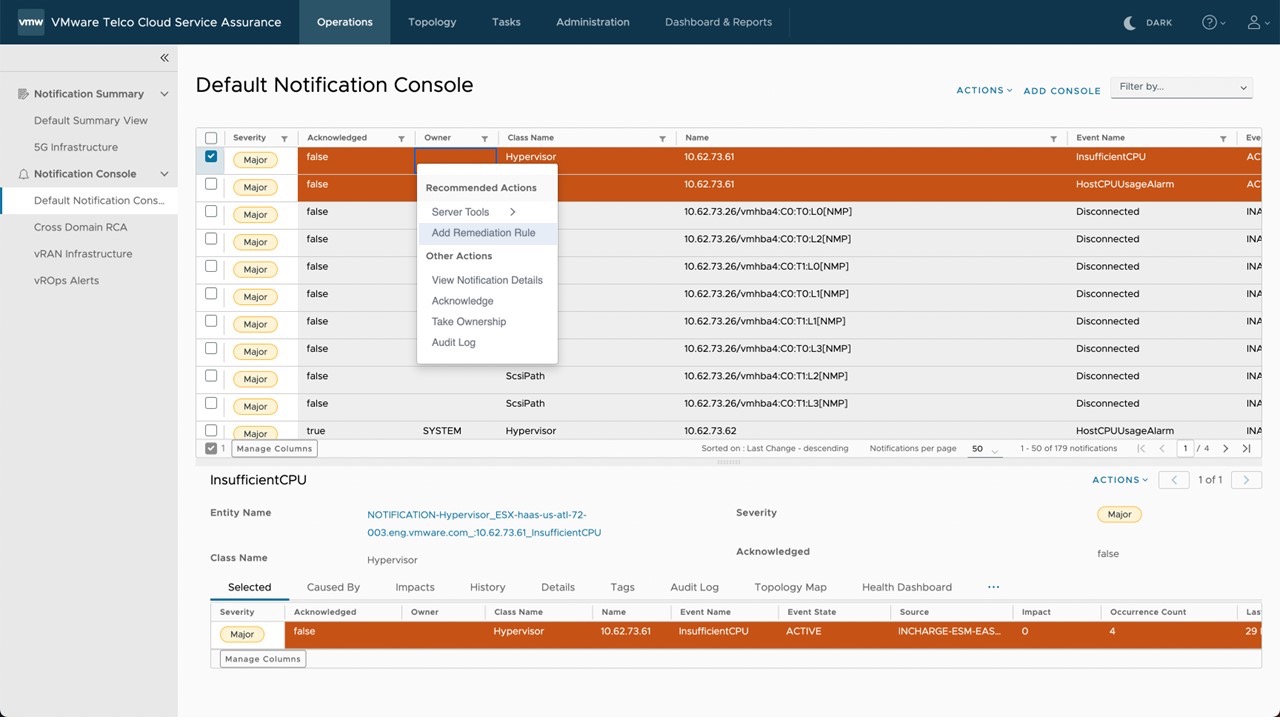Click the Class Name column filter icon
1280x720 pixels.
[x=662, y=138]
